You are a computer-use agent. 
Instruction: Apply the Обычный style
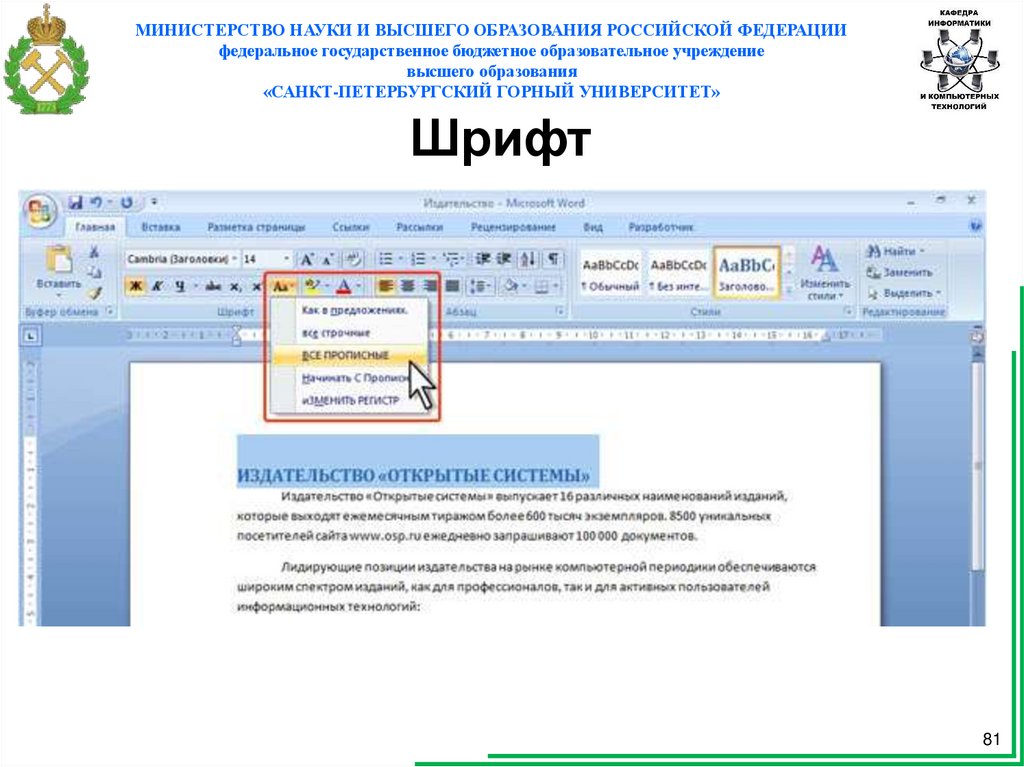coord(611,273)
